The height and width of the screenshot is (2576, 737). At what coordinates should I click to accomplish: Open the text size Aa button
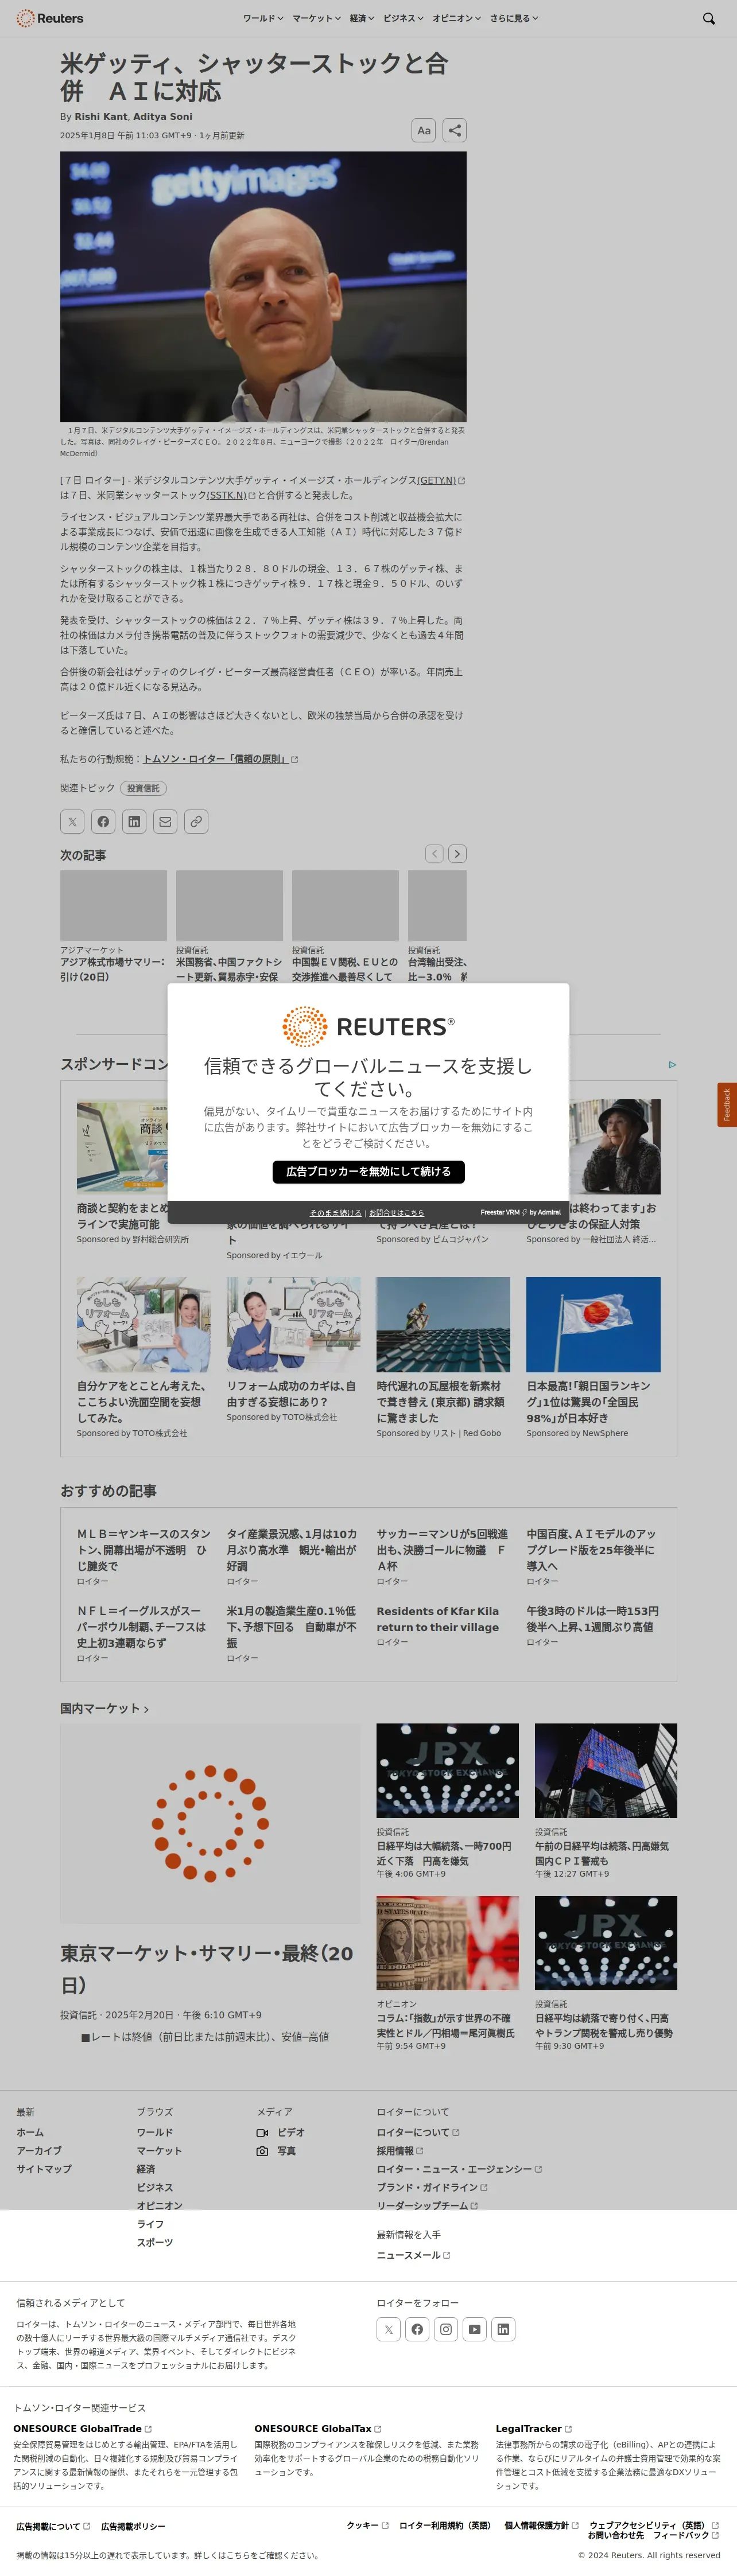(x=424, y=130)
